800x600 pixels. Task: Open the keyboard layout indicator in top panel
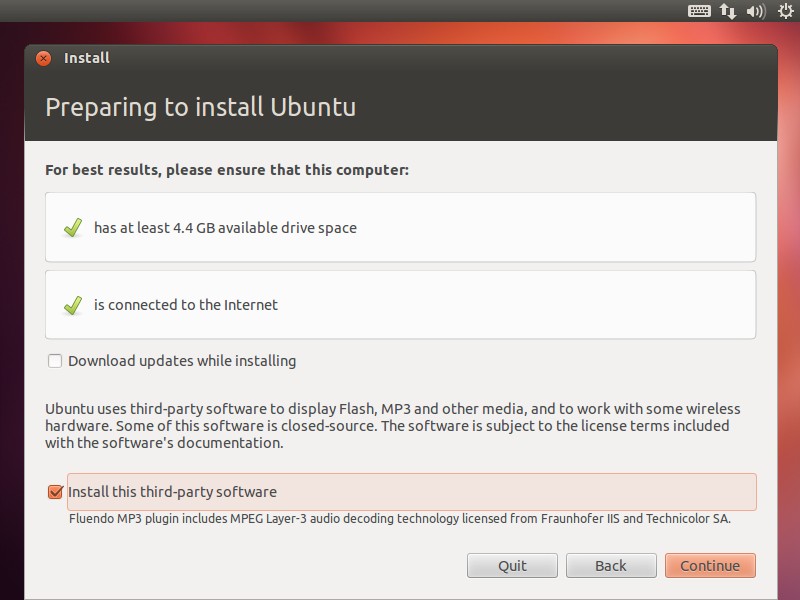699,11
